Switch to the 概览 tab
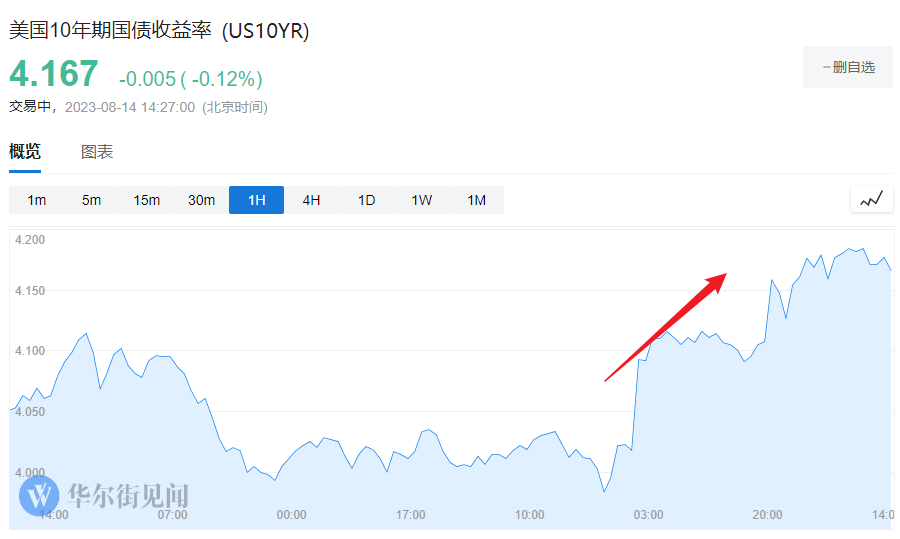This screenshot has height=539, width=900. [x=25, y=152]
